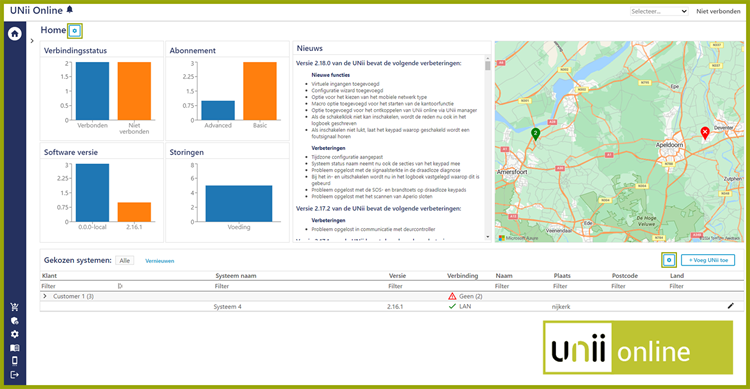Screen dimensions: 750x389
Task: Focus the Versie filter field
Action: (x=416, y=286)
